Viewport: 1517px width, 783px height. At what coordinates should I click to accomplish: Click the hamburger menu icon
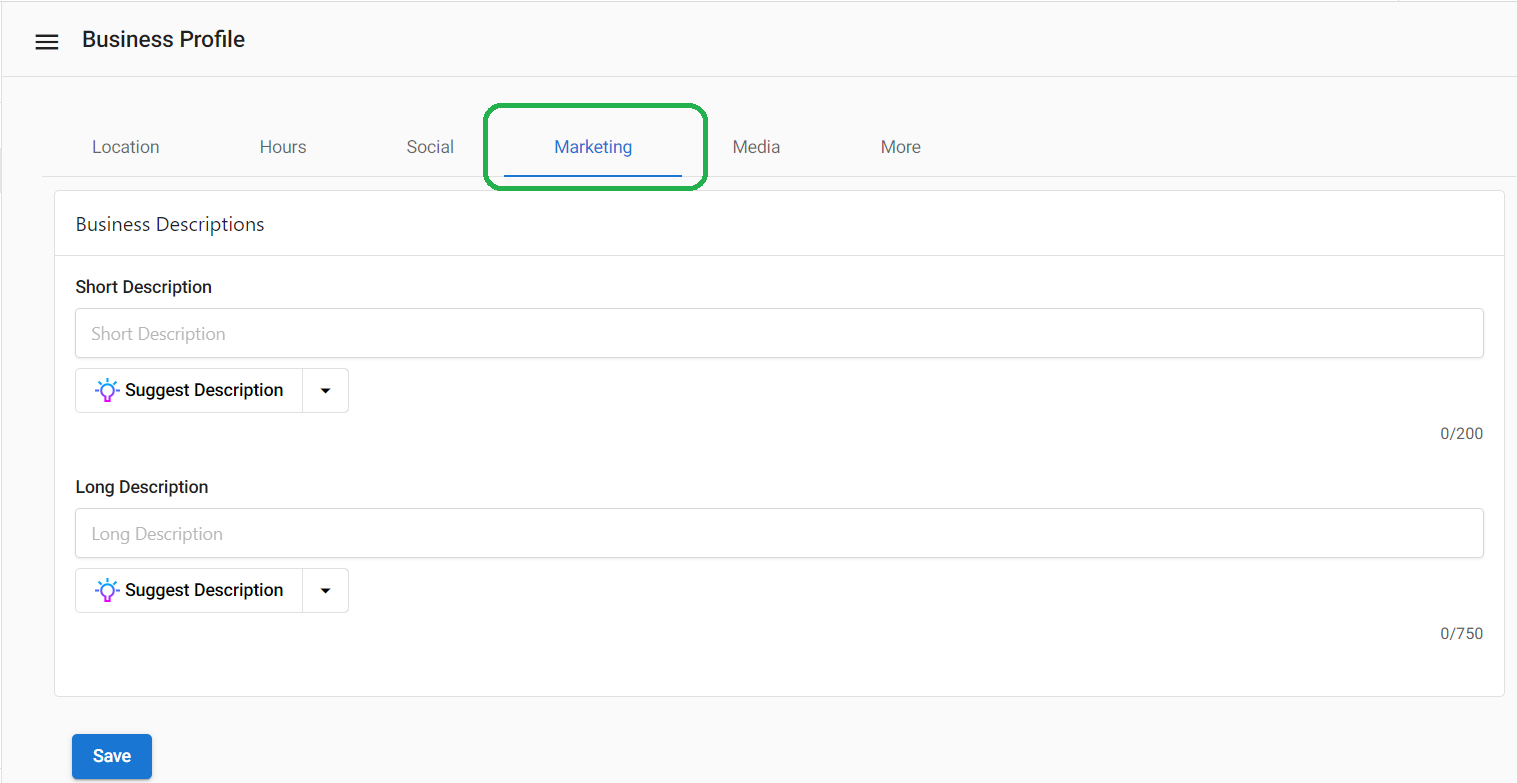[46, 41]
